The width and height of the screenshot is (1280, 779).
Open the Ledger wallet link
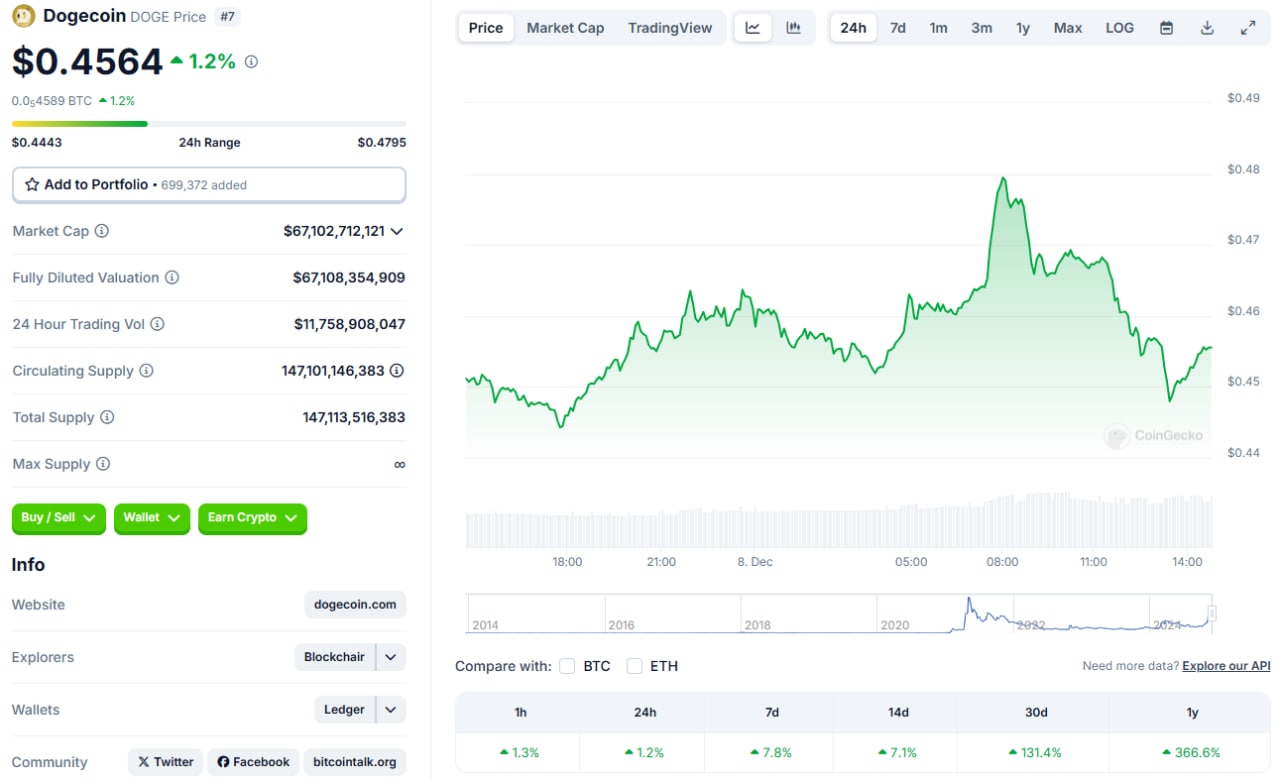(x=345, y=710)
